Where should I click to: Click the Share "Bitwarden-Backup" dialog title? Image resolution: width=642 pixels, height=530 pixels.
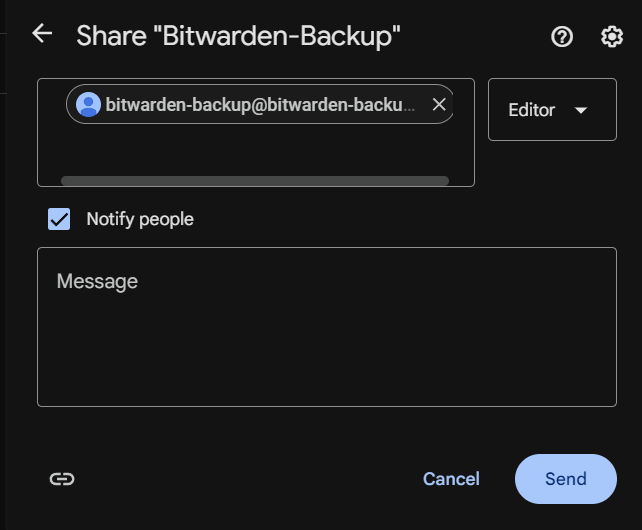pos(238,36)
